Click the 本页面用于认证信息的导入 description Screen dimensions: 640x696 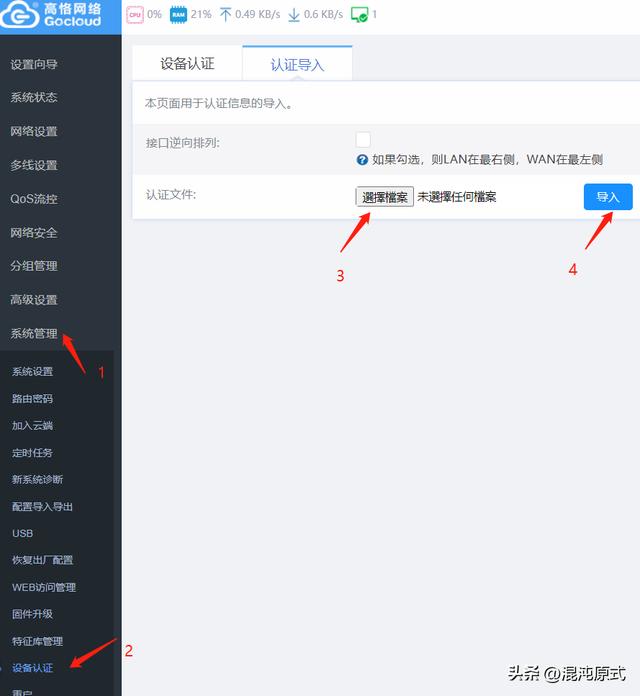[218, 103]
